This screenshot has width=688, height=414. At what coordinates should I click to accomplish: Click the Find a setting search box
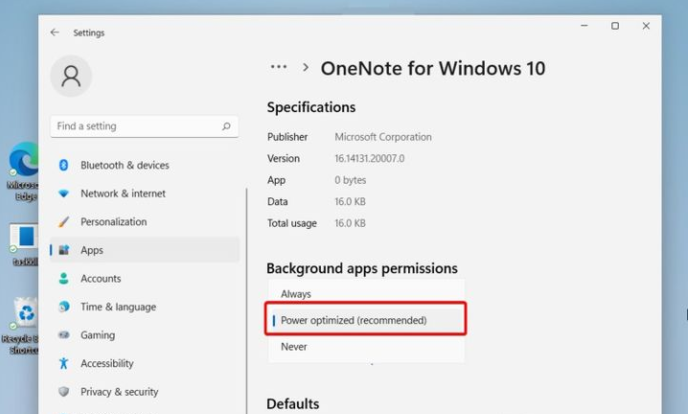tap(144, 126)
